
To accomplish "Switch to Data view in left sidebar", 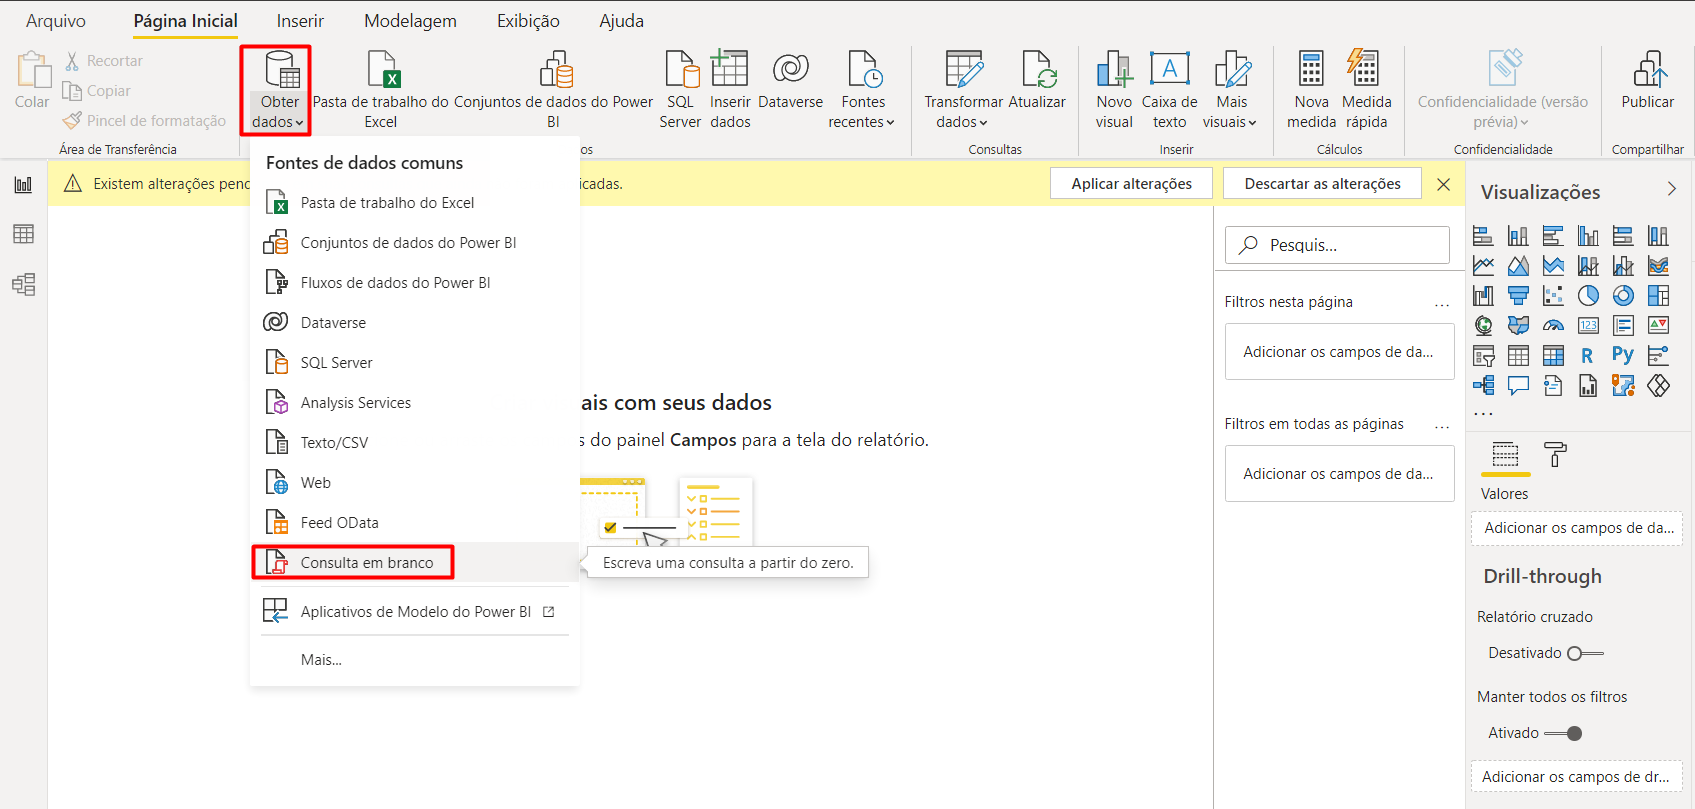I will click(x=23, y=234).
